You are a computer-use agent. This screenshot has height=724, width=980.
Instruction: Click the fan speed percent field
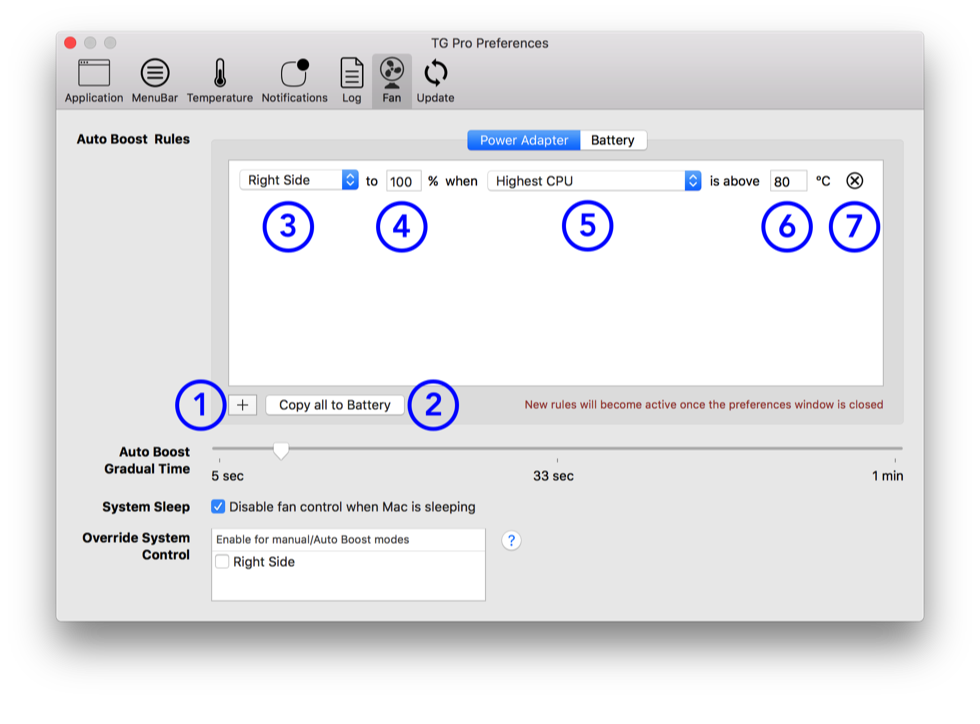tap(403, 181)
